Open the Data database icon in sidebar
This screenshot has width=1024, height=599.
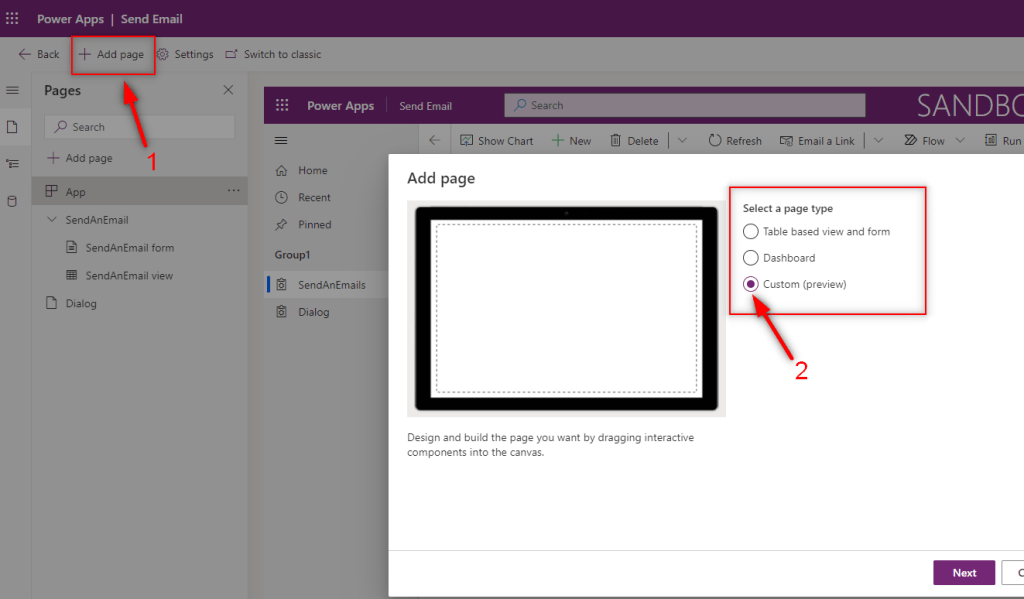(x=13, y=200)
